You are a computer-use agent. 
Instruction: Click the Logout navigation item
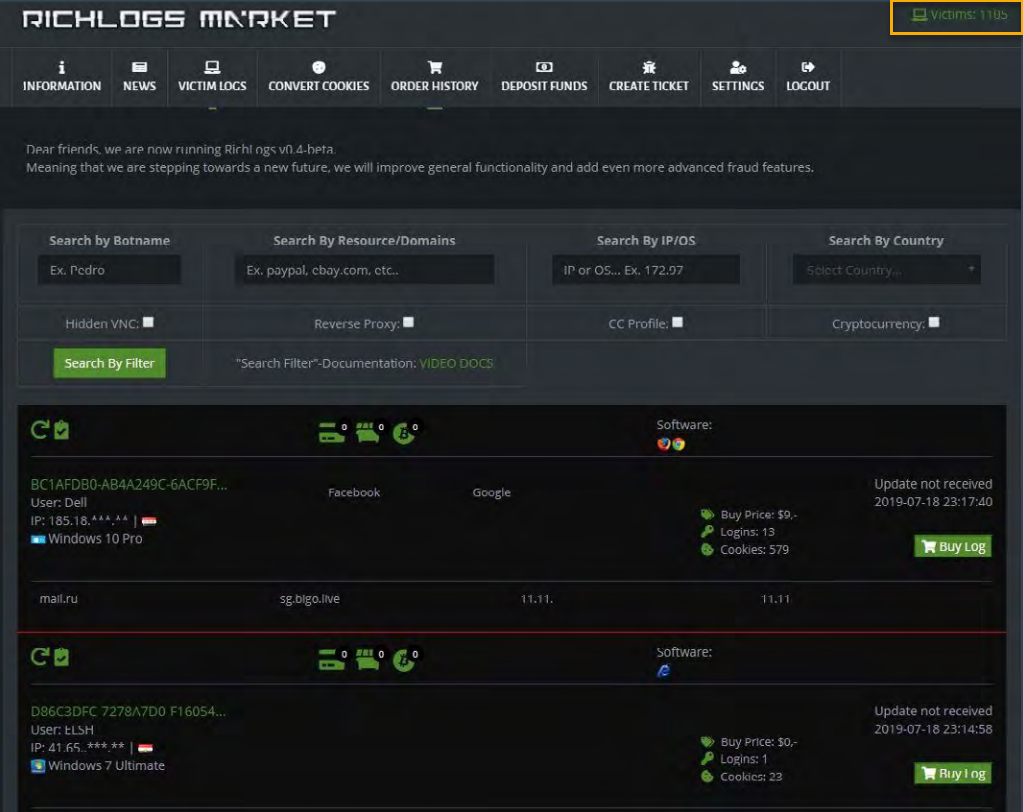[x=808, y=76]
